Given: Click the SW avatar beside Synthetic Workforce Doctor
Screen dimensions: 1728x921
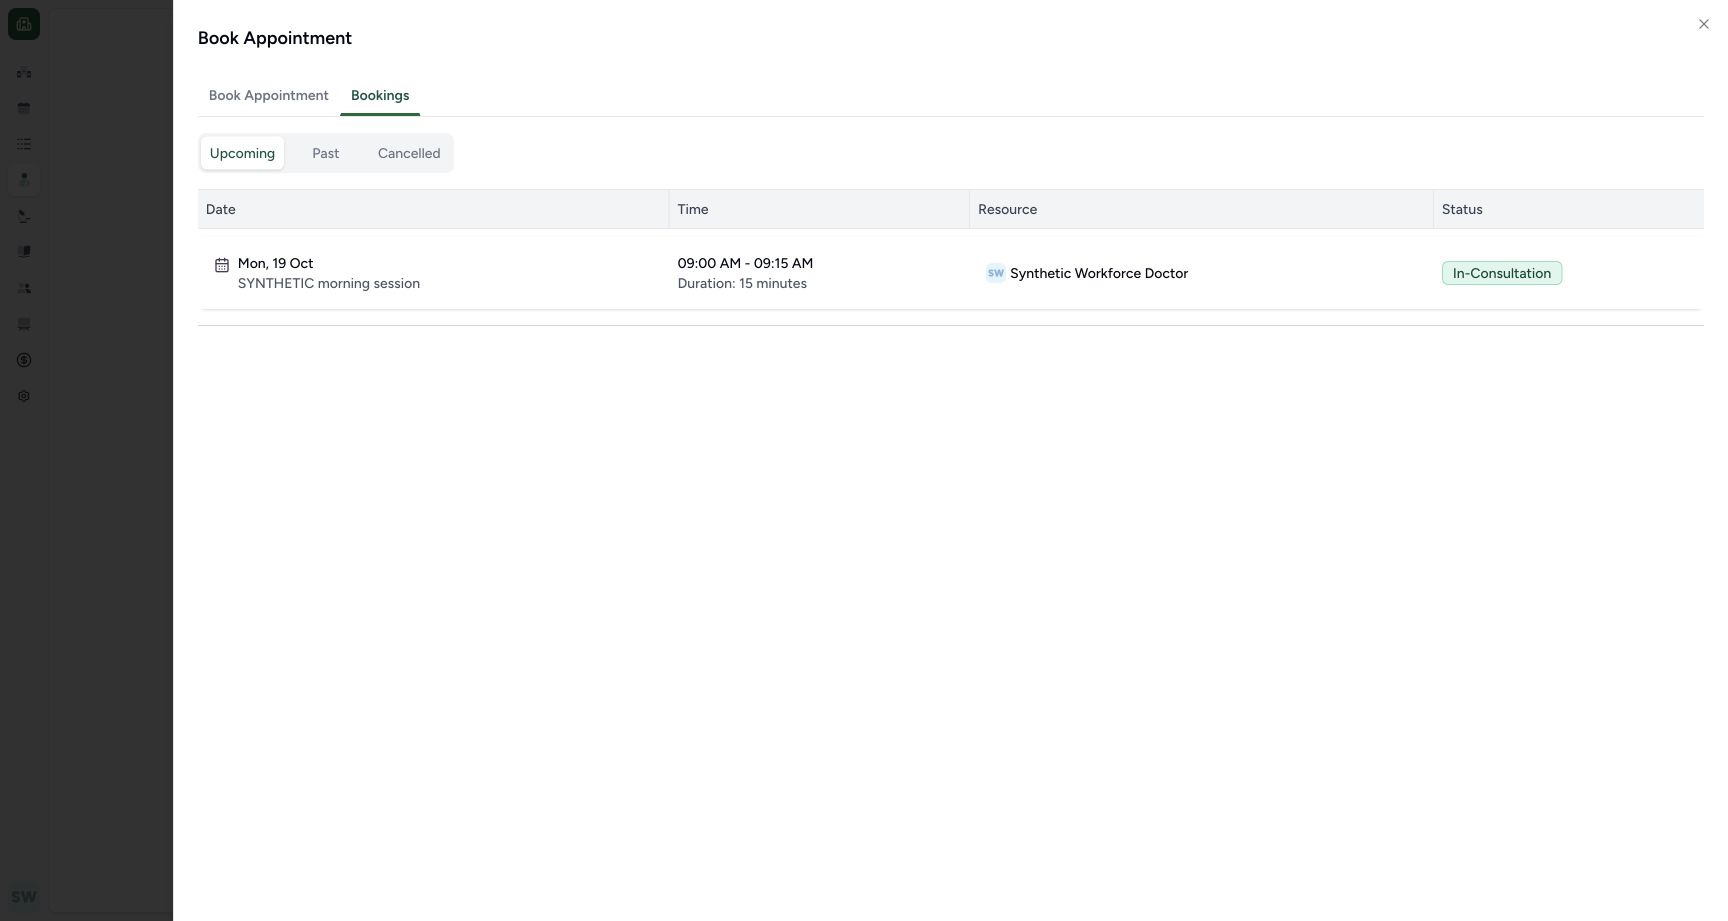Looking at the screenshot, I should point(995,273).
